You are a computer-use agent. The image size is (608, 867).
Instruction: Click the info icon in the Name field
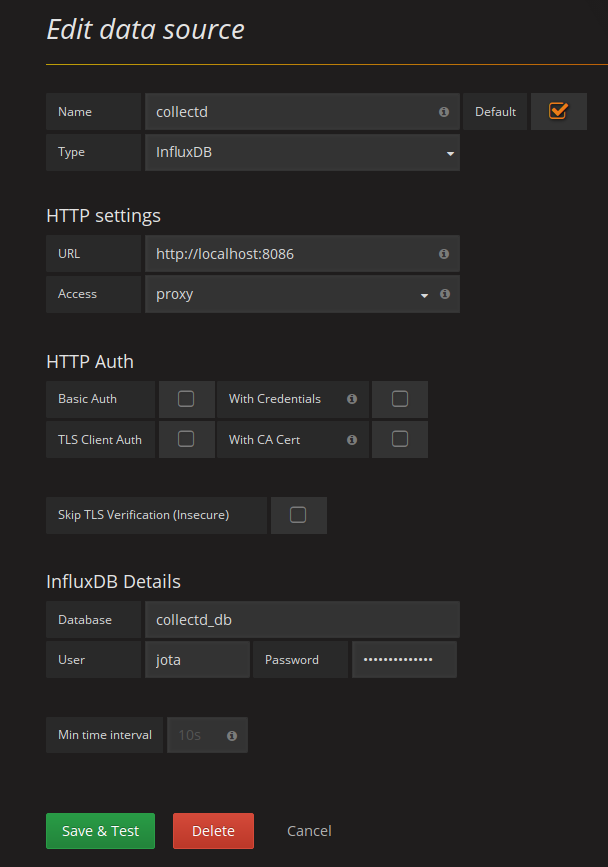444,112
